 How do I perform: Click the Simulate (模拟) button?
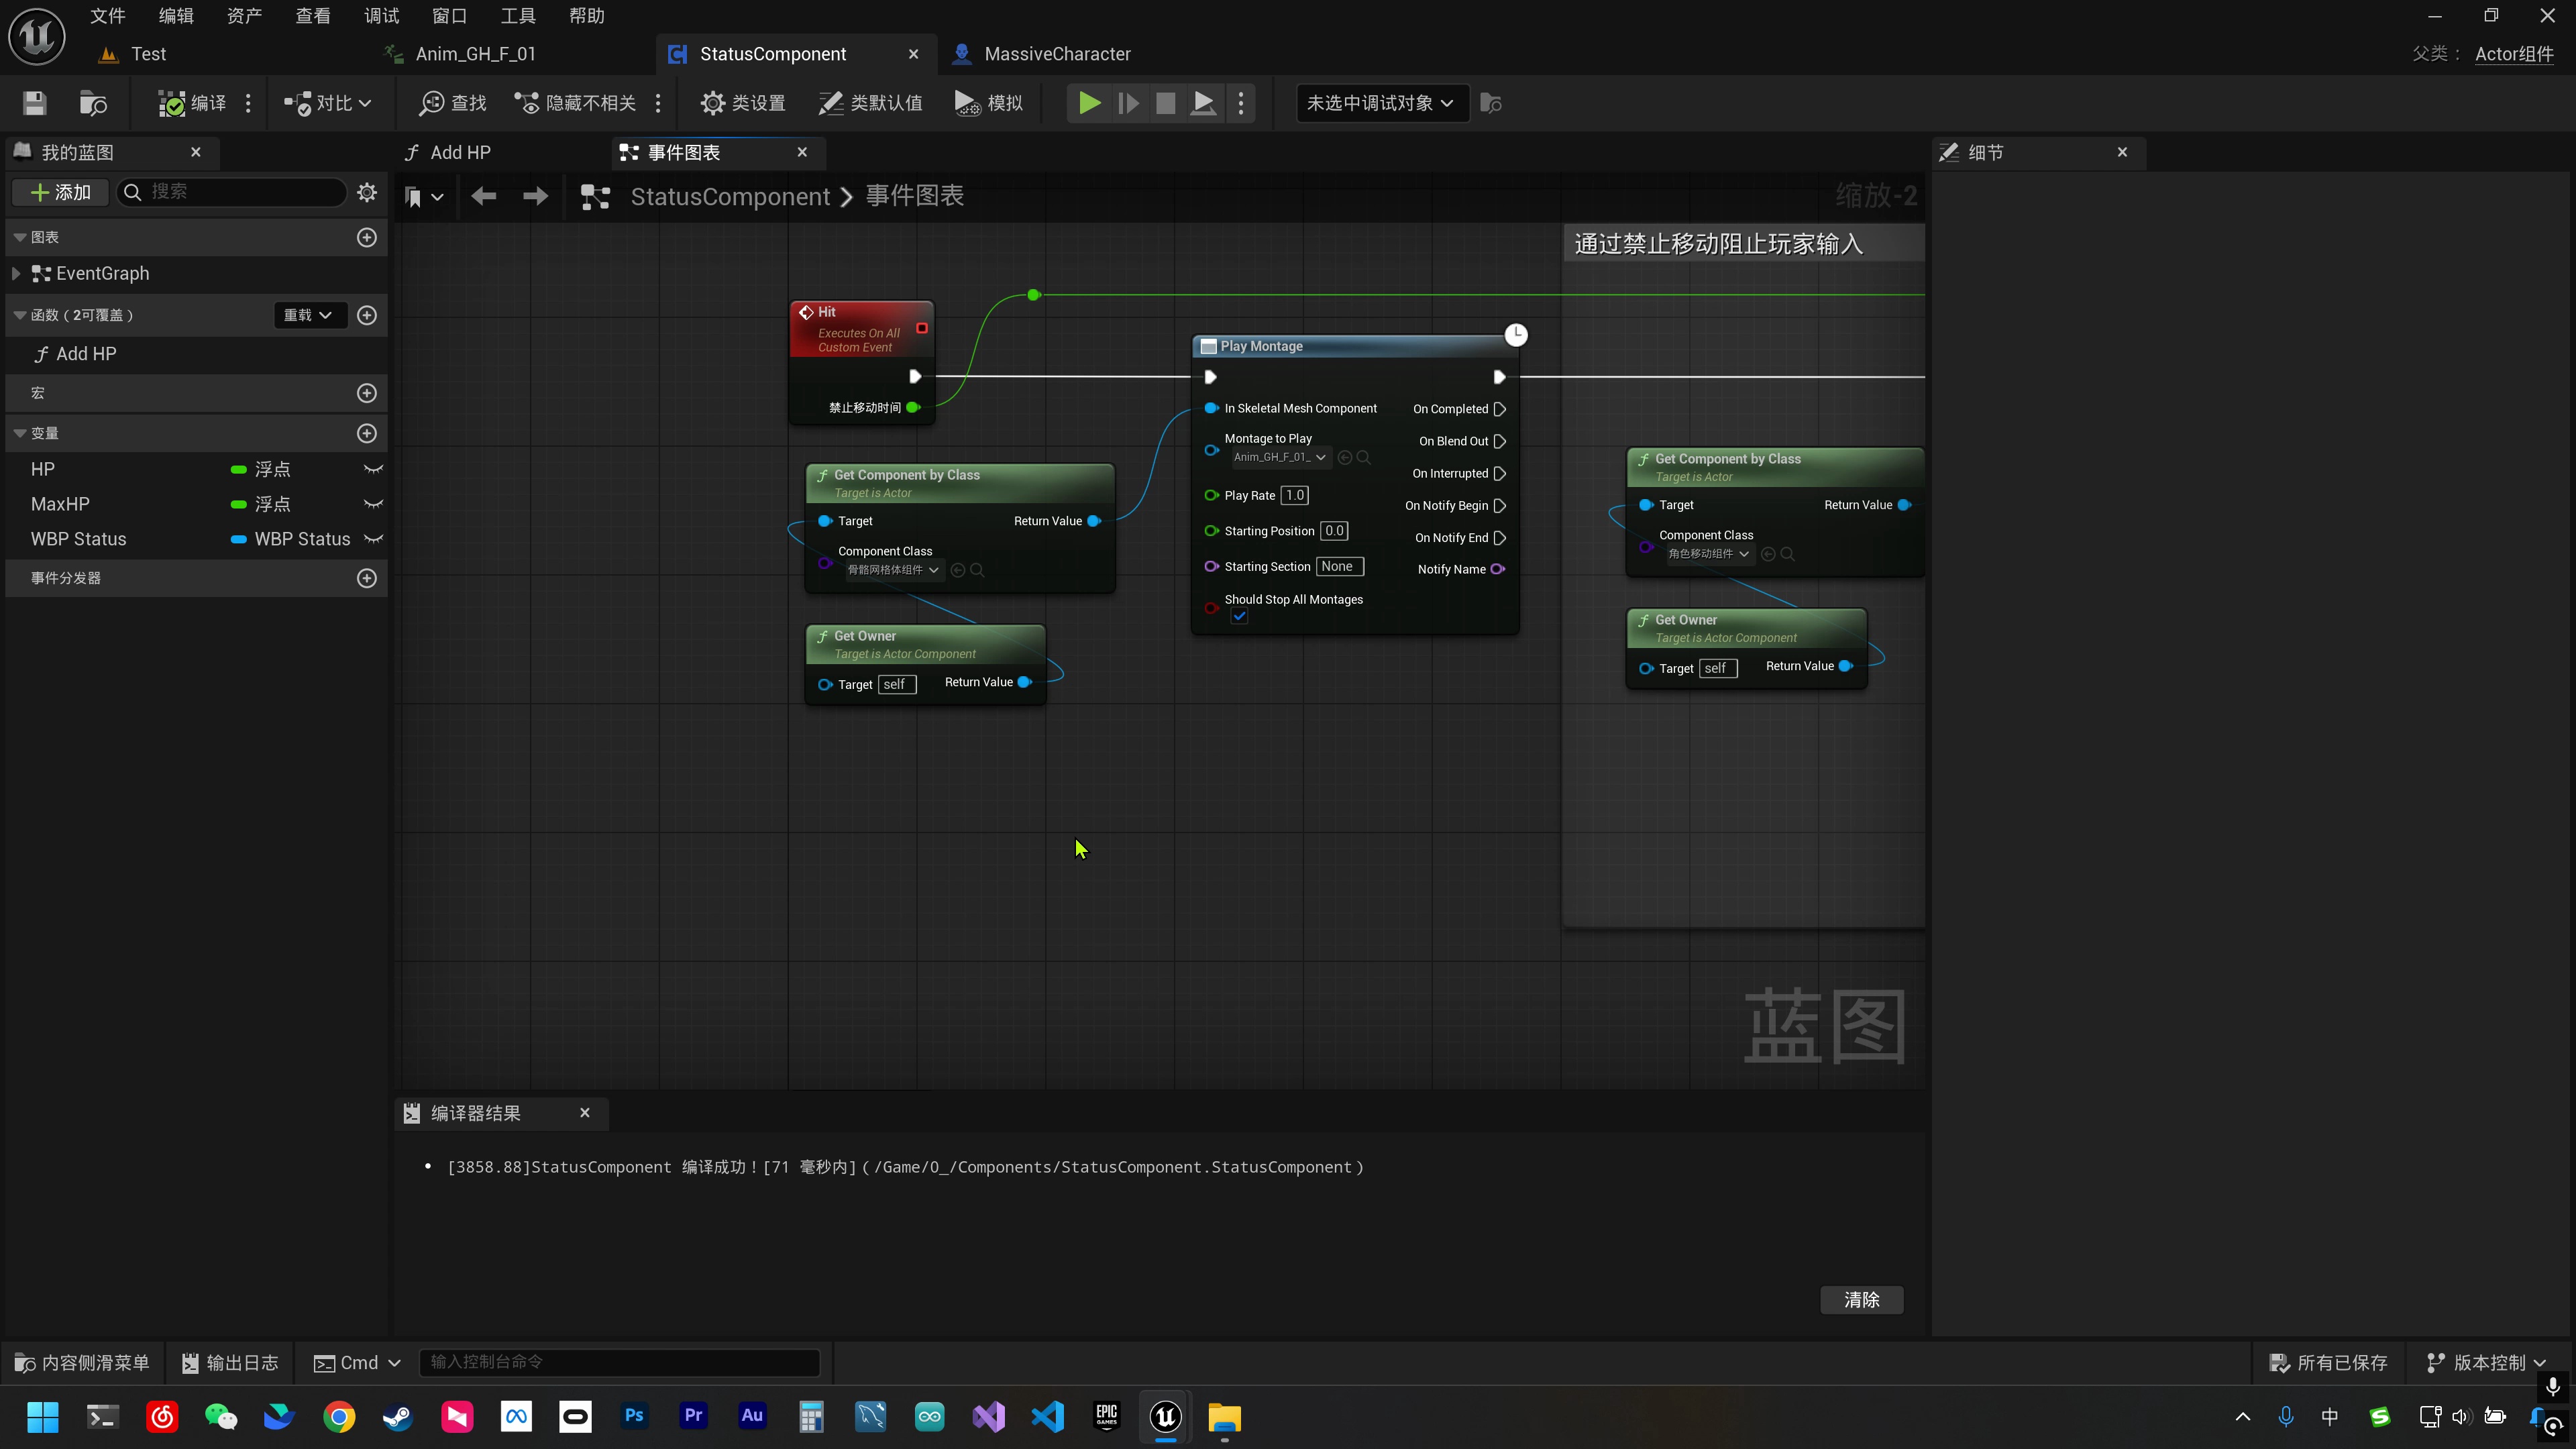tap(989, 103)
